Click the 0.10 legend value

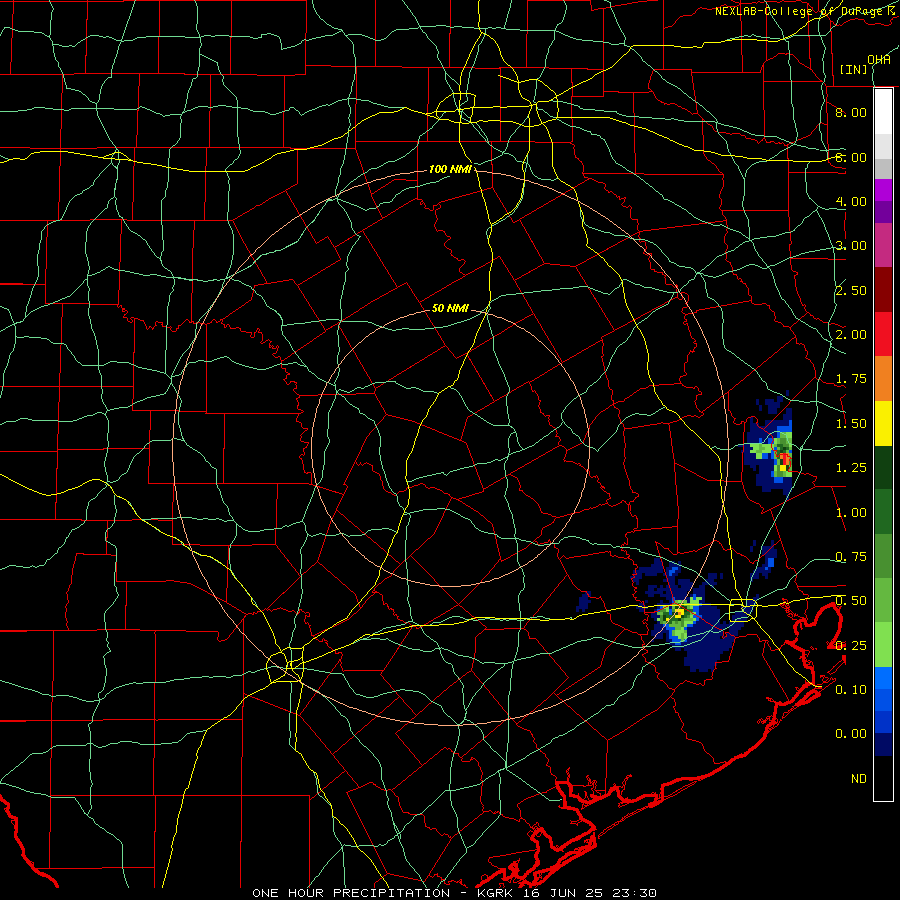[851, 690]
